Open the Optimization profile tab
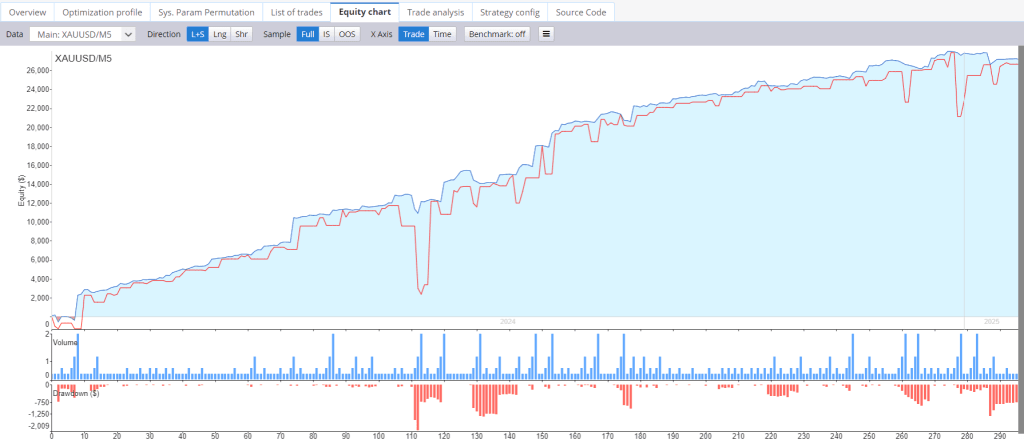The image size is (1024, 440). [x=102, y=12]
